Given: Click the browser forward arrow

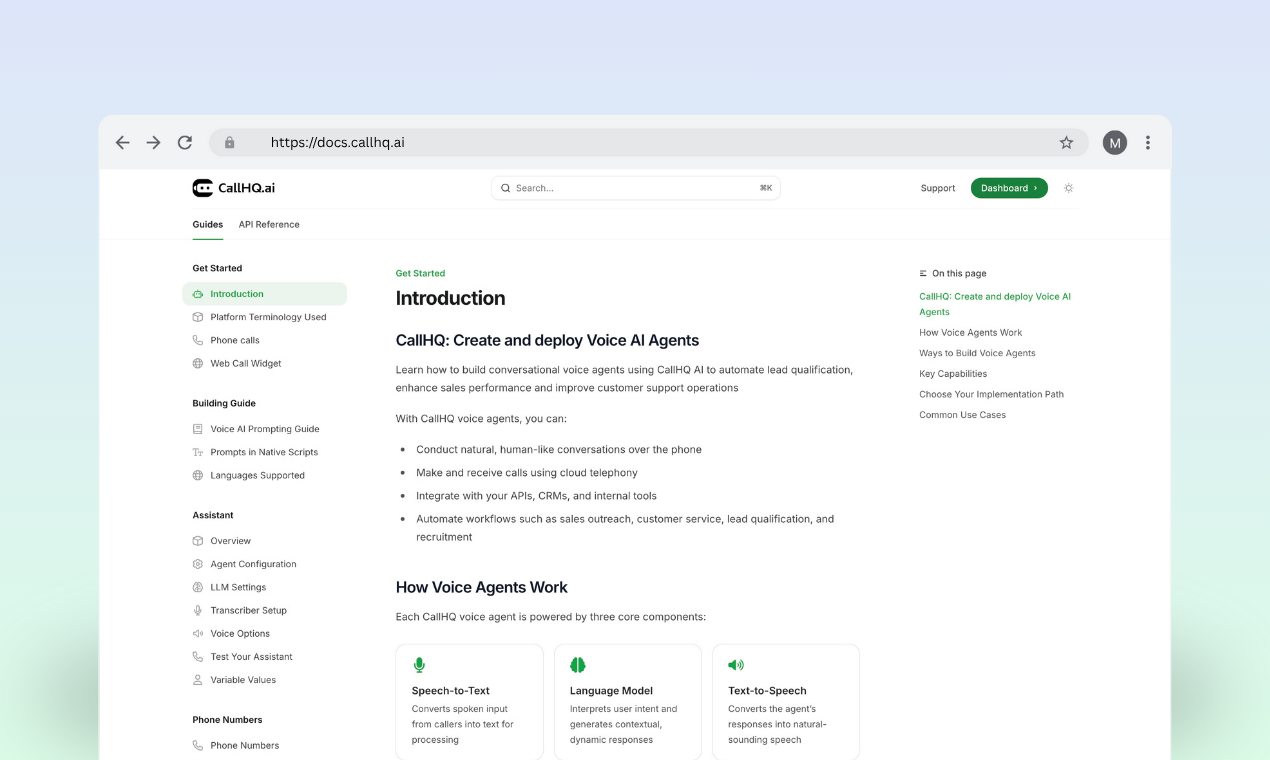Looking at the screenshot, I should (153, 143).
